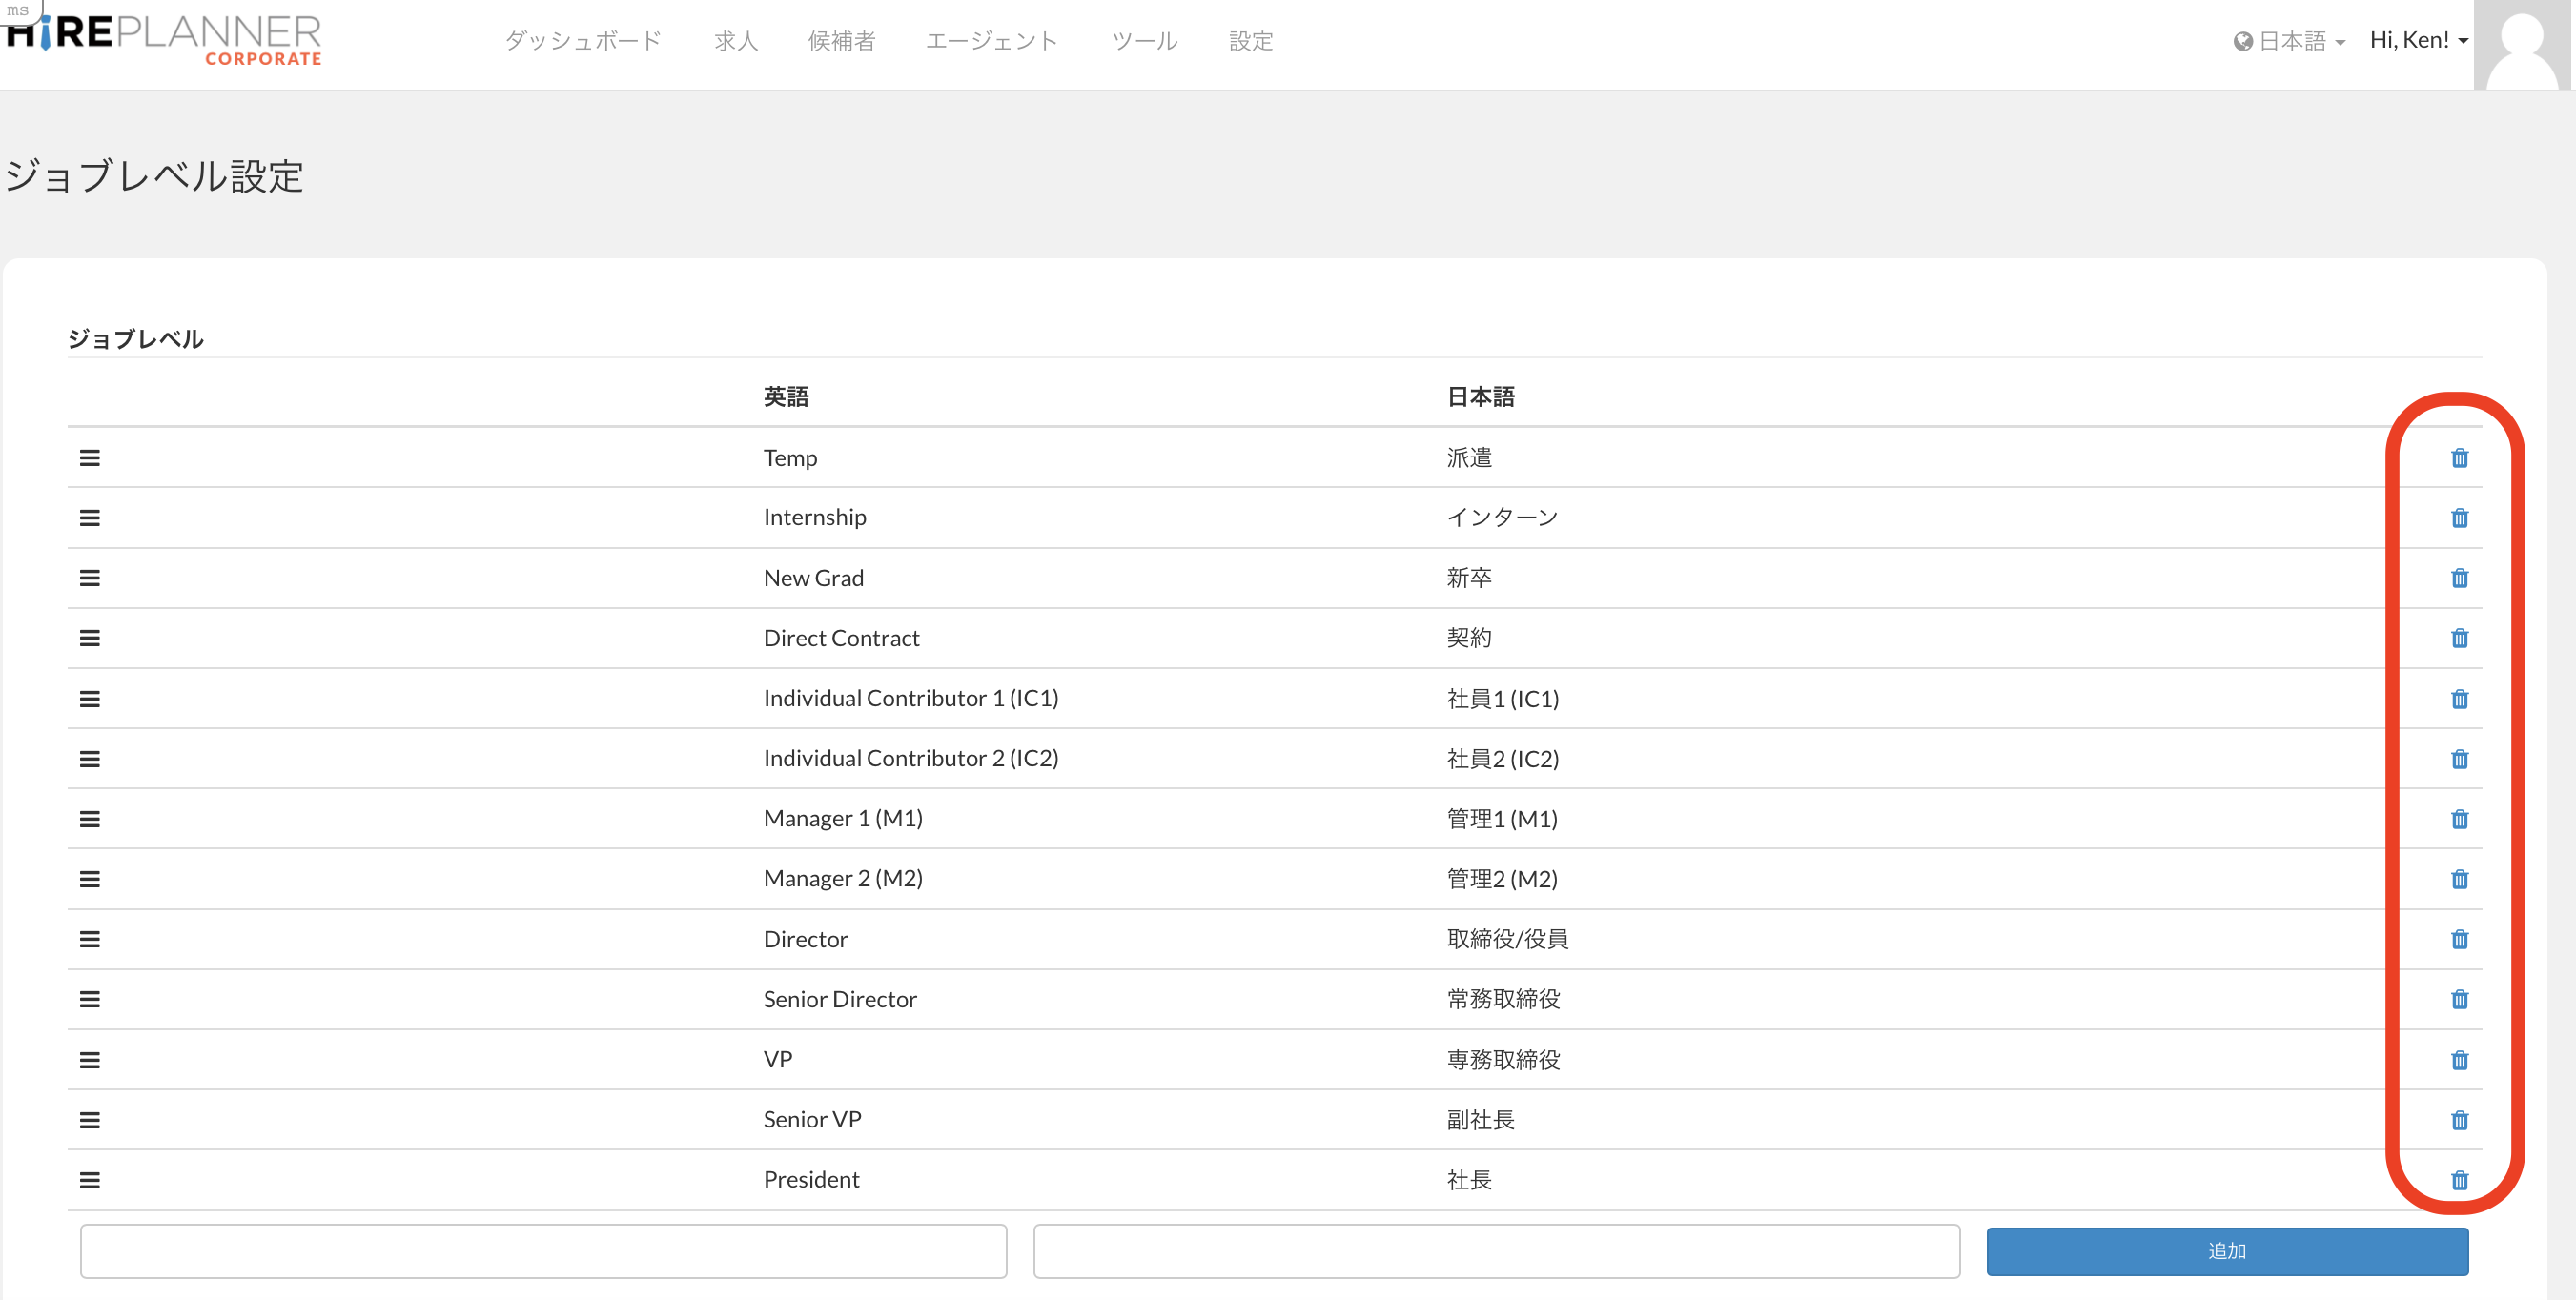Open the 日本語 language dropdown
The height and width of the screenshot is (1300, 2576).
pyautogui.click(x=2289, y=41)
